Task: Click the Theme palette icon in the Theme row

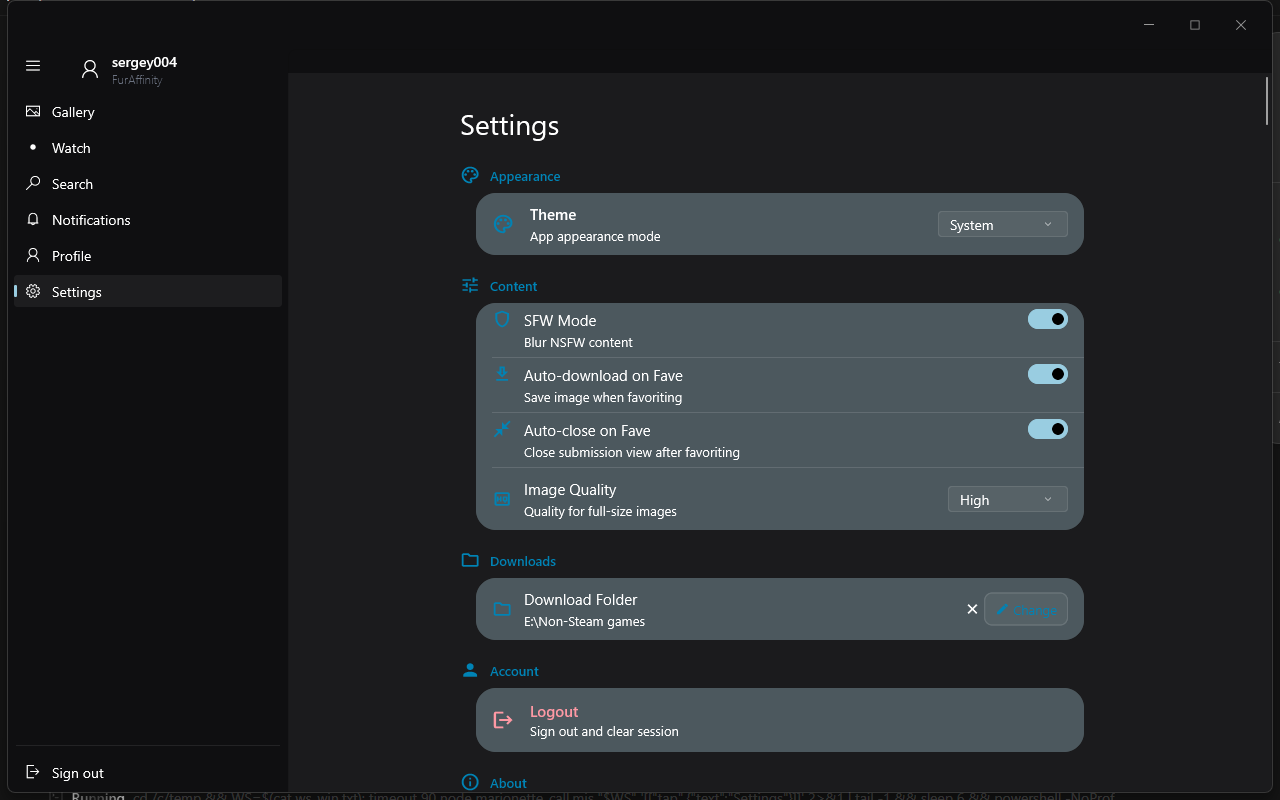Action: 503,224
